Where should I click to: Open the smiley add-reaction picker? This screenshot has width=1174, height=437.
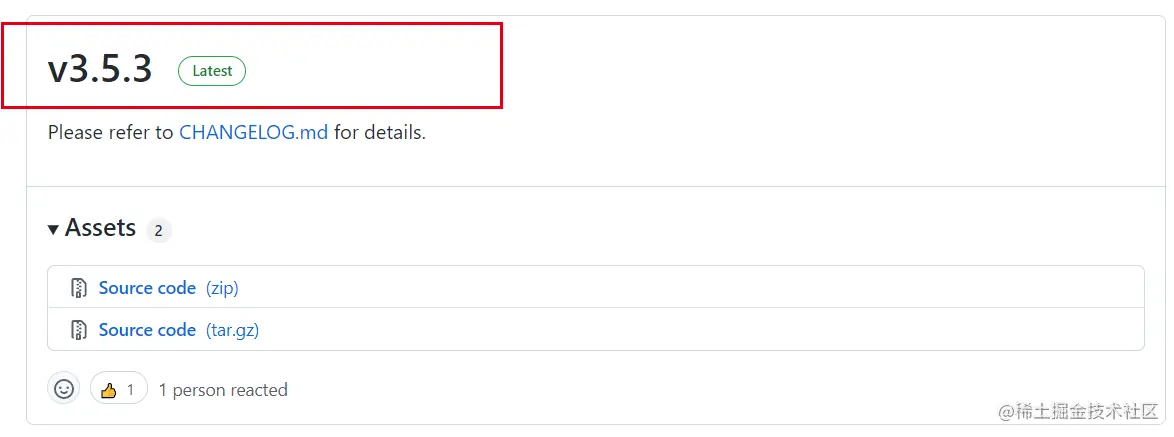point(64,389)
